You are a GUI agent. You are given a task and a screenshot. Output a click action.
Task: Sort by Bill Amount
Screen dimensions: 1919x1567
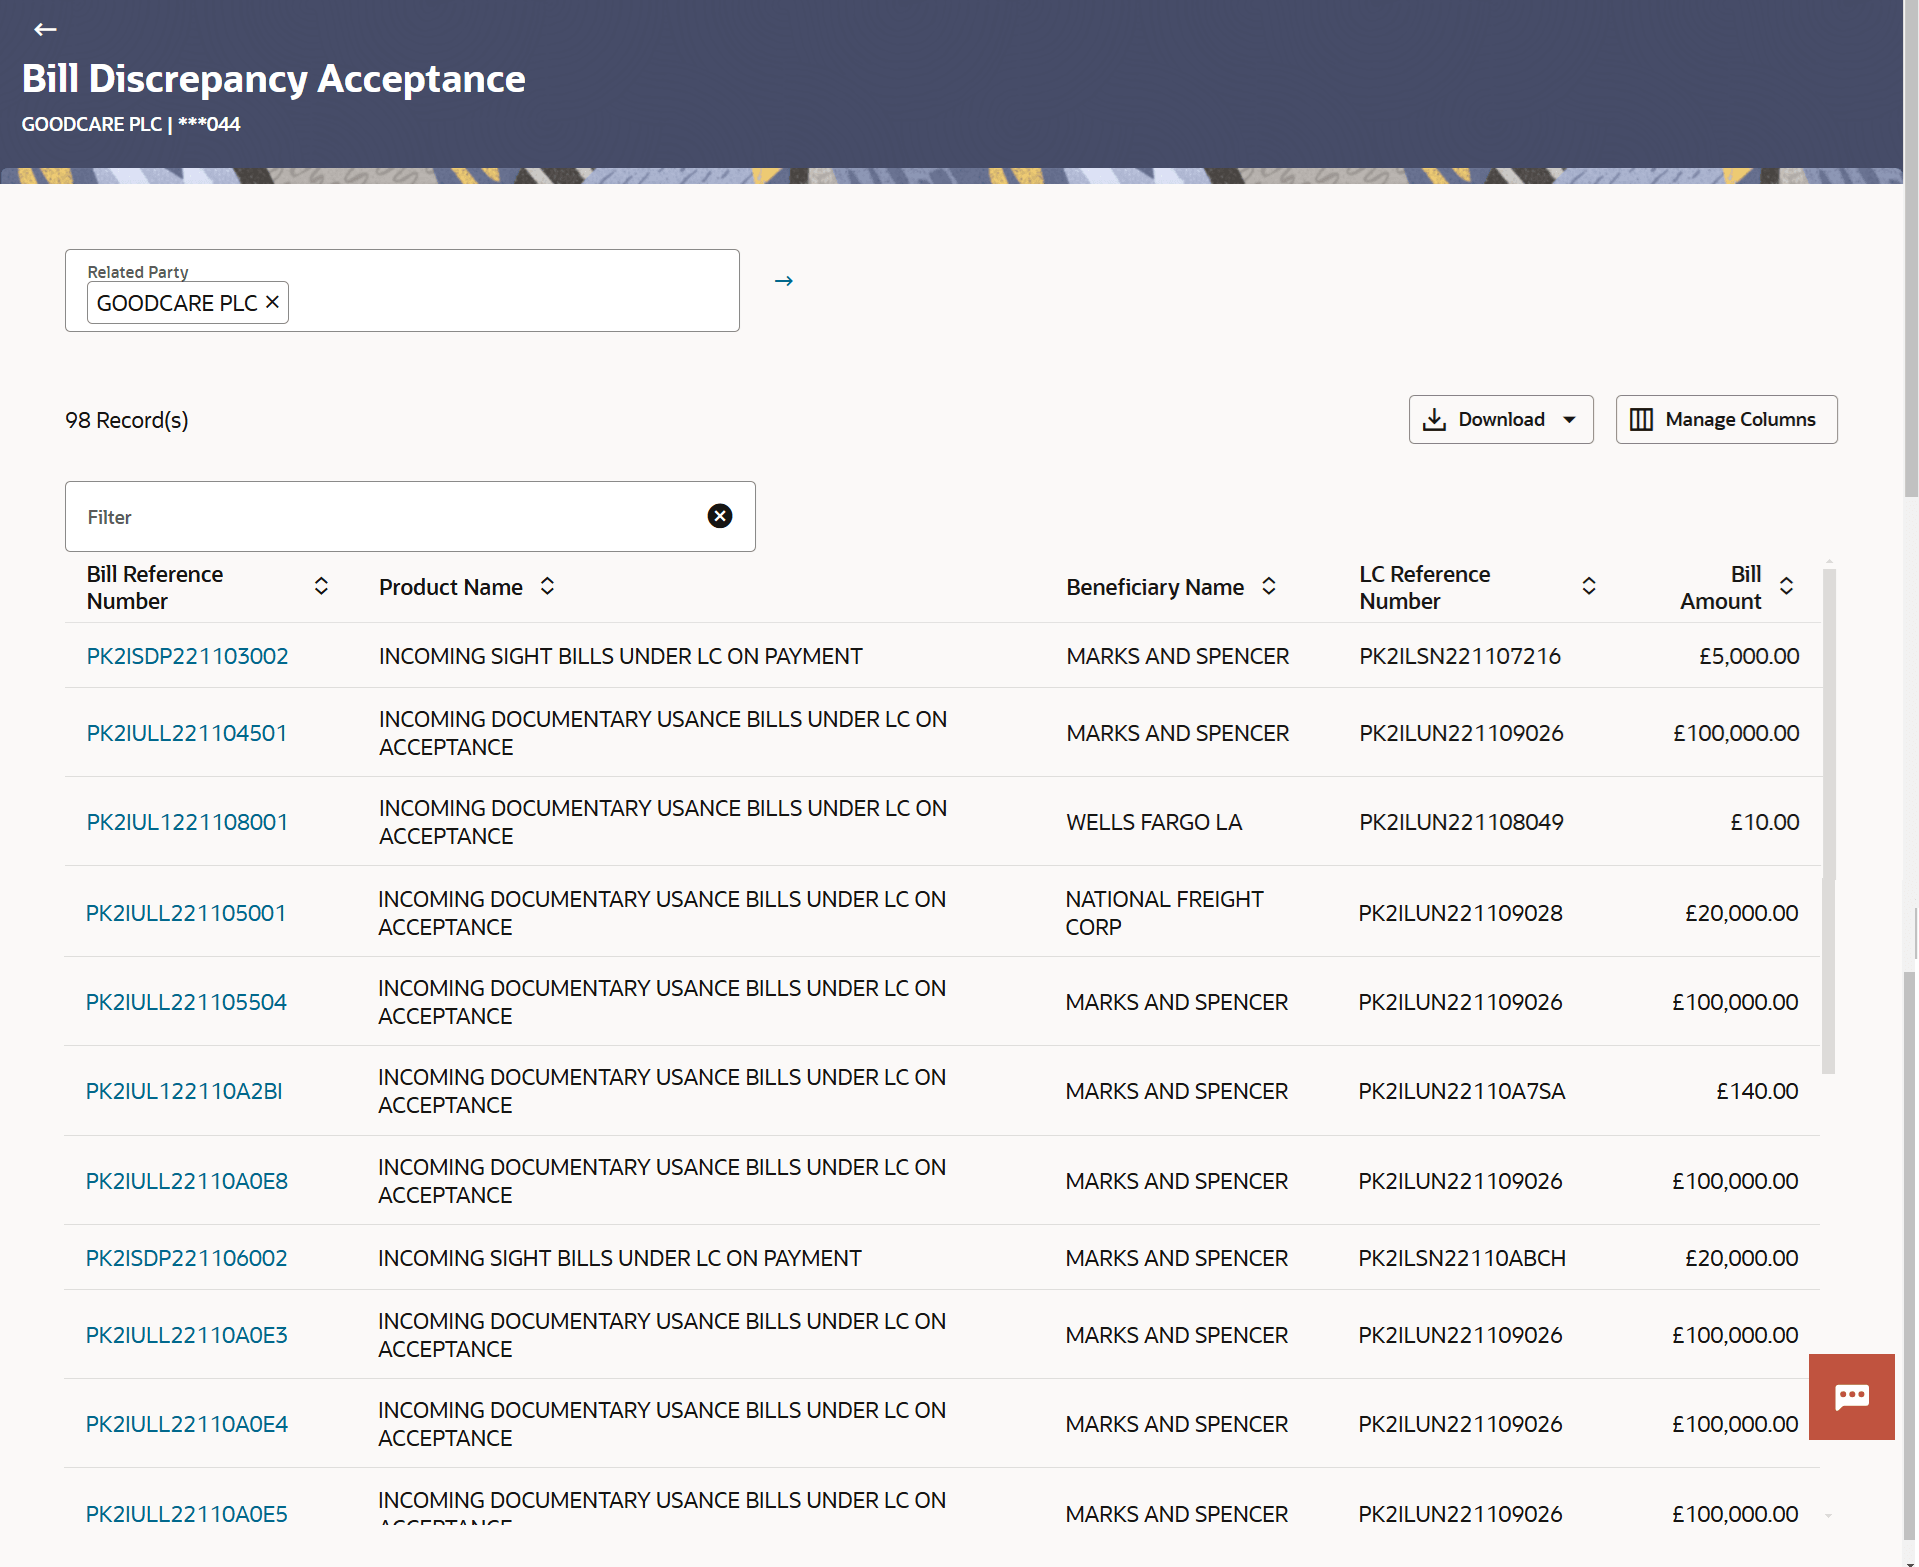(1787, 586)
